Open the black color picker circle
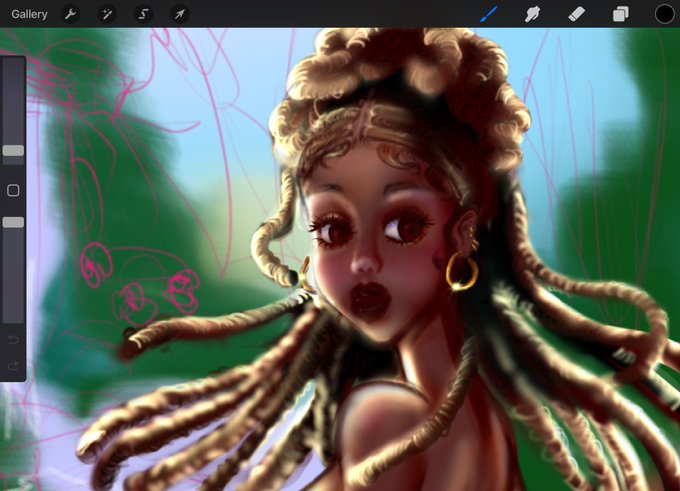 click(x=664, y=14)
